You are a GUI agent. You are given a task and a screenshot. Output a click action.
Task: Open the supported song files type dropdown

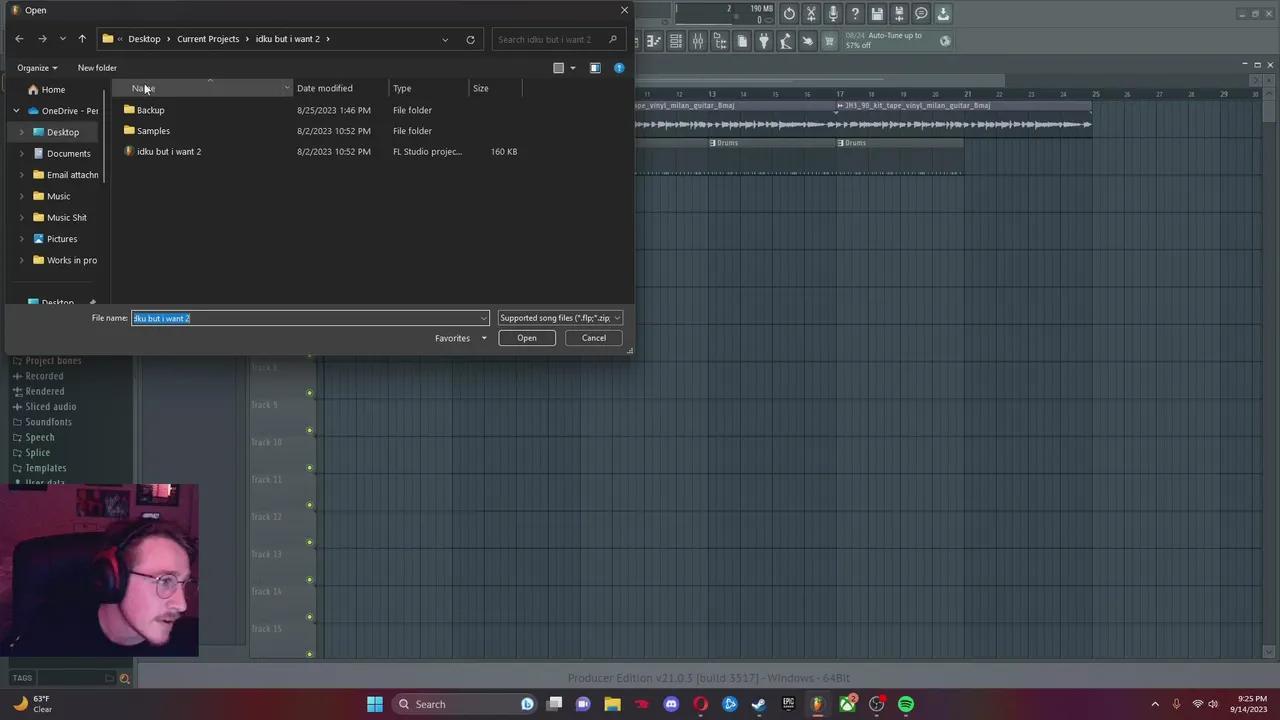click(x=560, y=318)
